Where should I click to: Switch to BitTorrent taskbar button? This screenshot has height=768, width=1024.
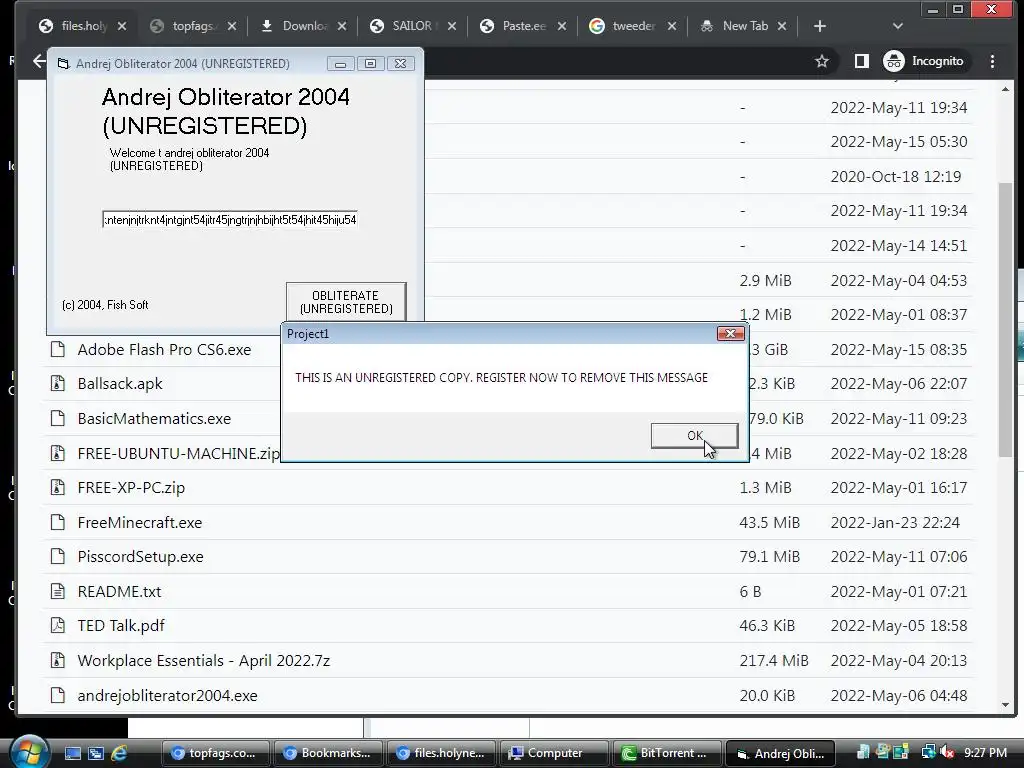[x=667, y=753]
